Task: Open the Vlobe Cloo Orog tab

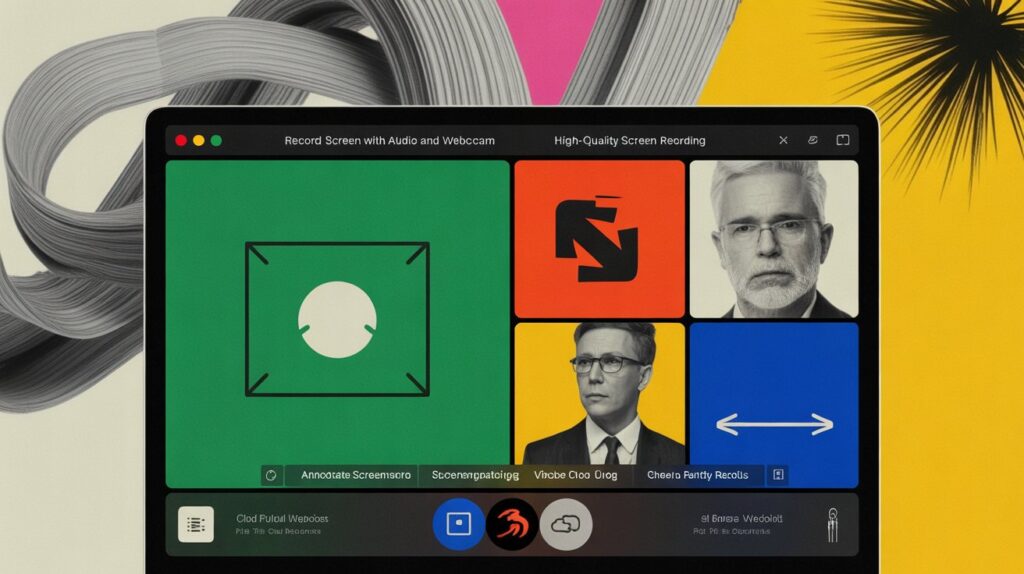Action: [575, 475]
